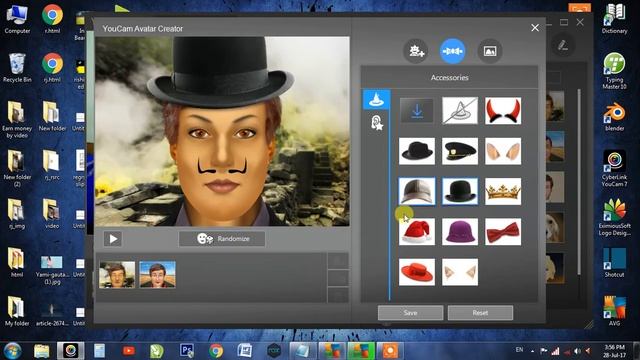This screenshot has height=360, width=640.
Task: Choose the small pointed ears accessory
Action: point(460,272)
